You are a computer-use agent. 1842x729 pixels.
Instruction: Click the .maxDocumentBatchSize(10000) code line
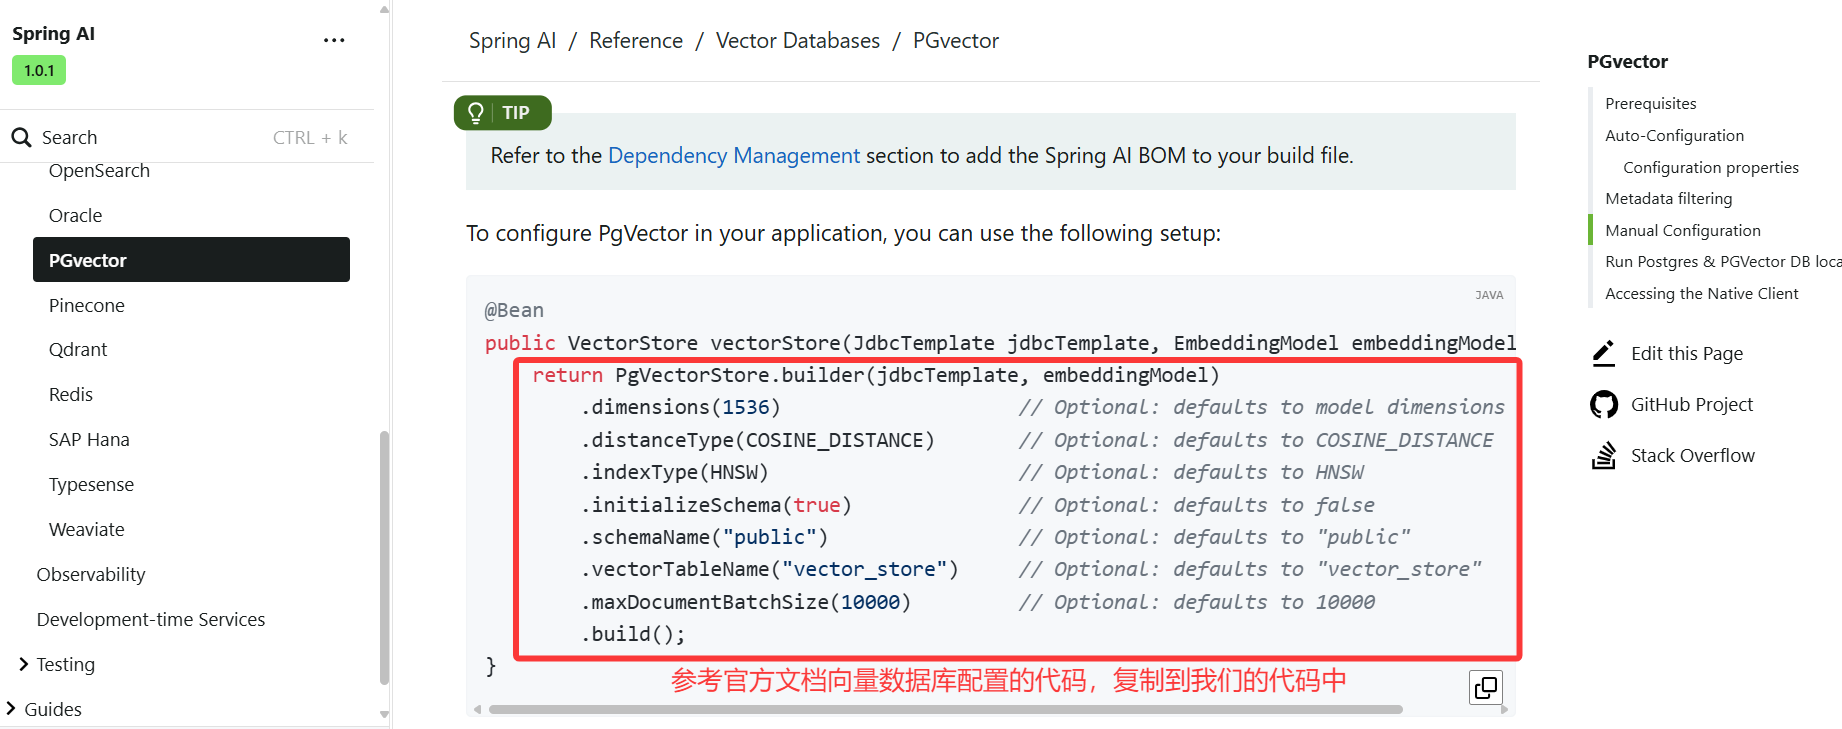(x=746, y=602)
